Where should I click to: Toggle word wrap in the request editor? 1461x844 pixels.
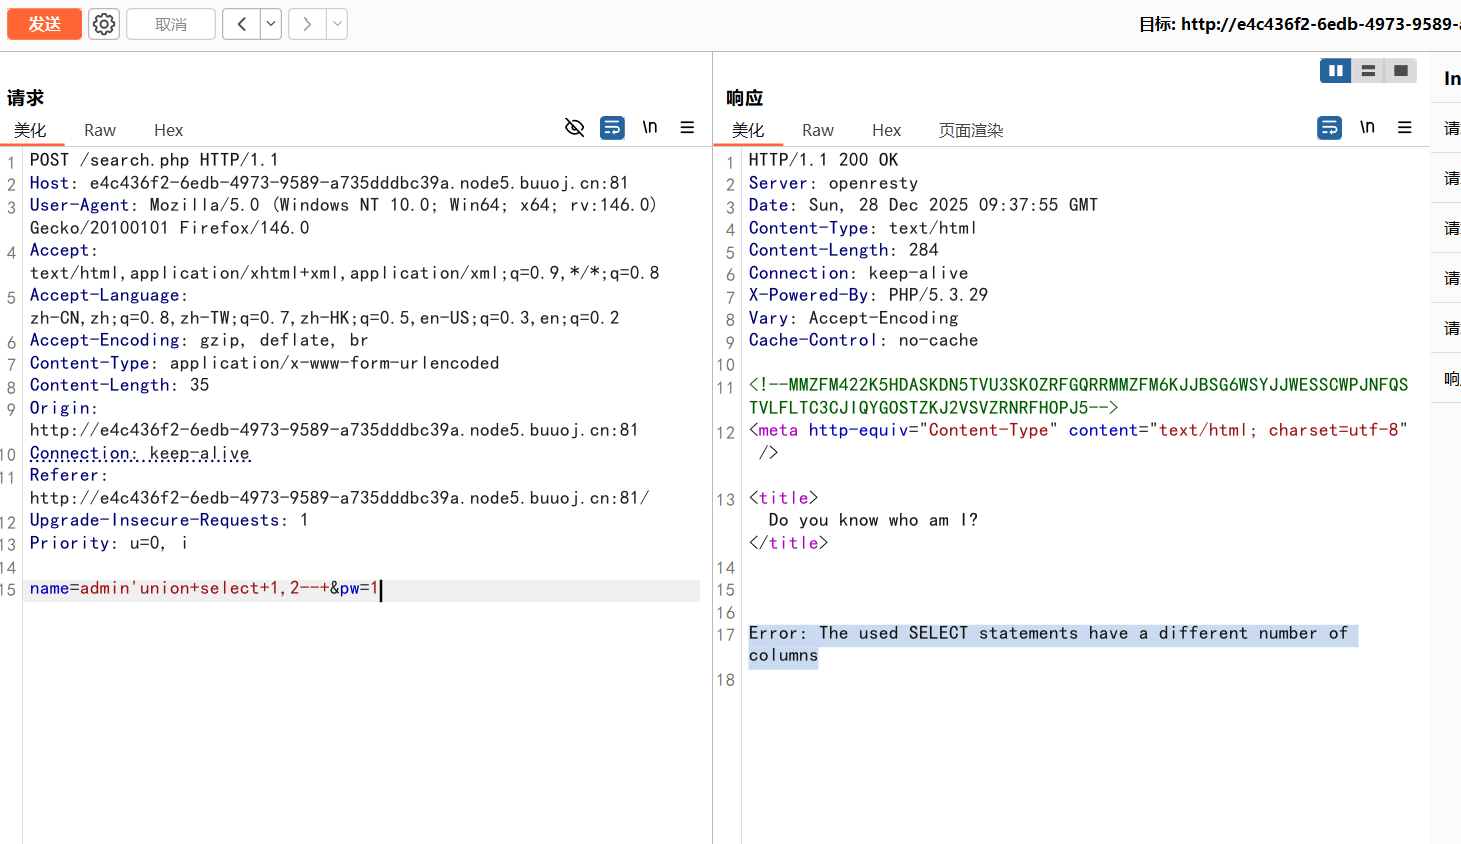[612, 127]
